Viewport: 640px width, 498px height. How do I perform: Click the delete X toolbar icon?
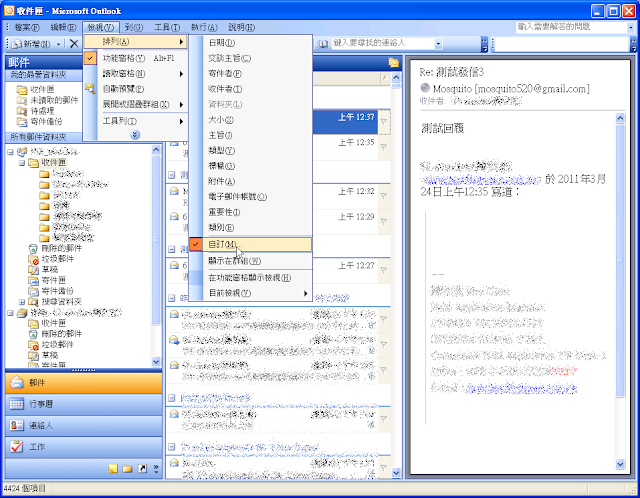coord(74,44)
